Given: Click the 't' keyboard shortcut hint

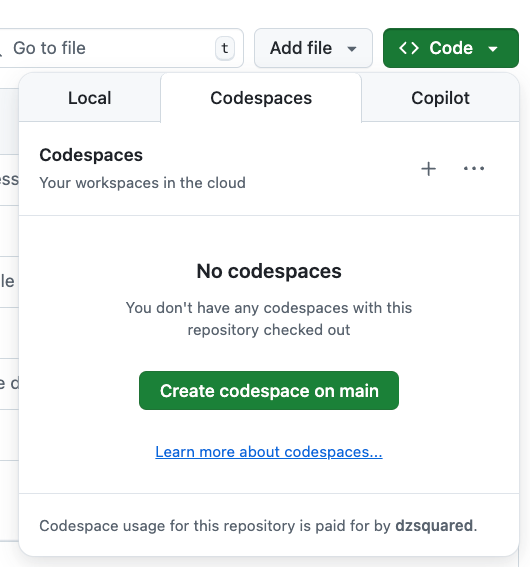Looking at the screenshot, I should (225, 48).
